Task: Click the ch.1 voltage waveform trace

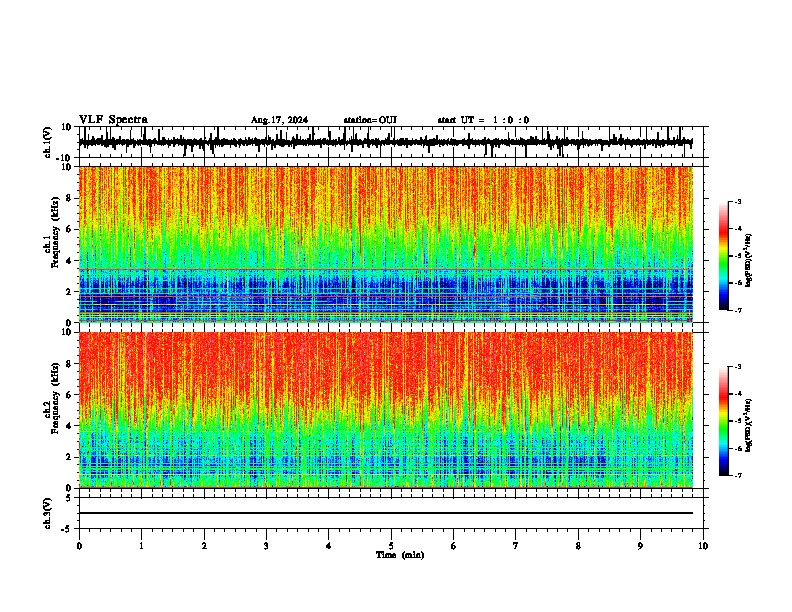Action: coord(386,142)
